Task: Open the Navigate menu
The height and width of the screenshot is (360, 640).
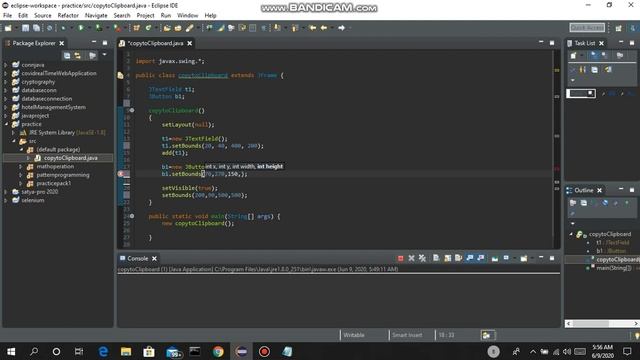Action: pos(96,16)
